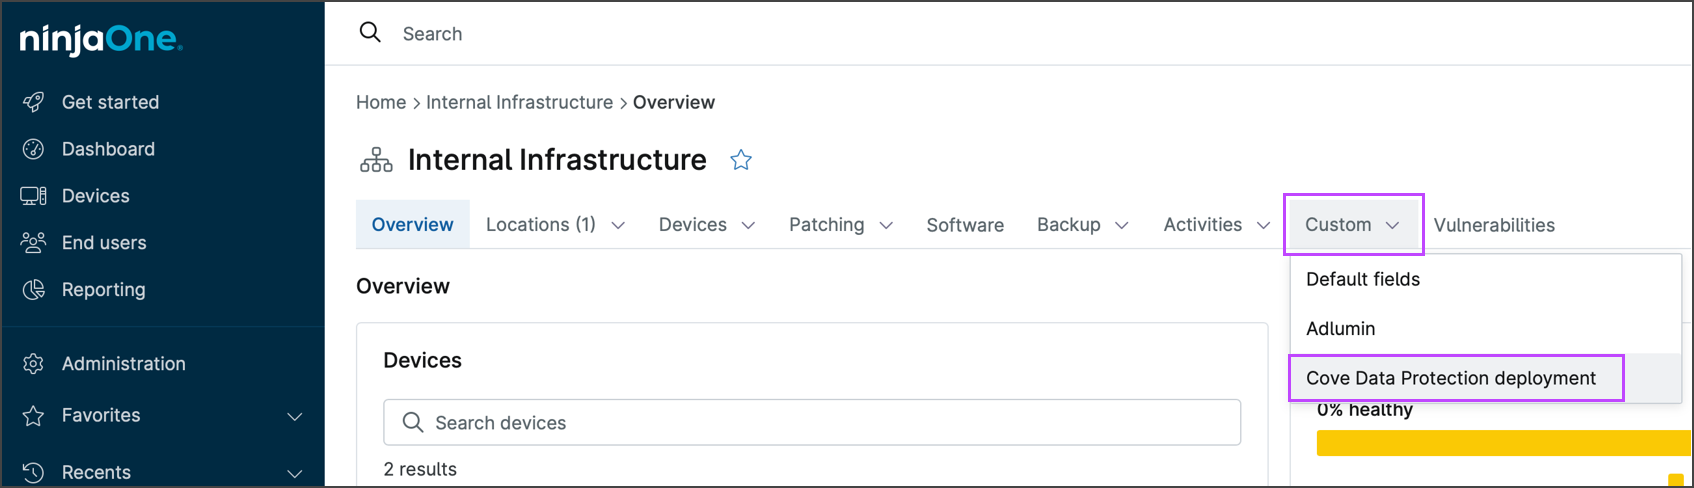Click the Search devices input field
Viewport: 1694px width, 488px height.
click(812, 423)
